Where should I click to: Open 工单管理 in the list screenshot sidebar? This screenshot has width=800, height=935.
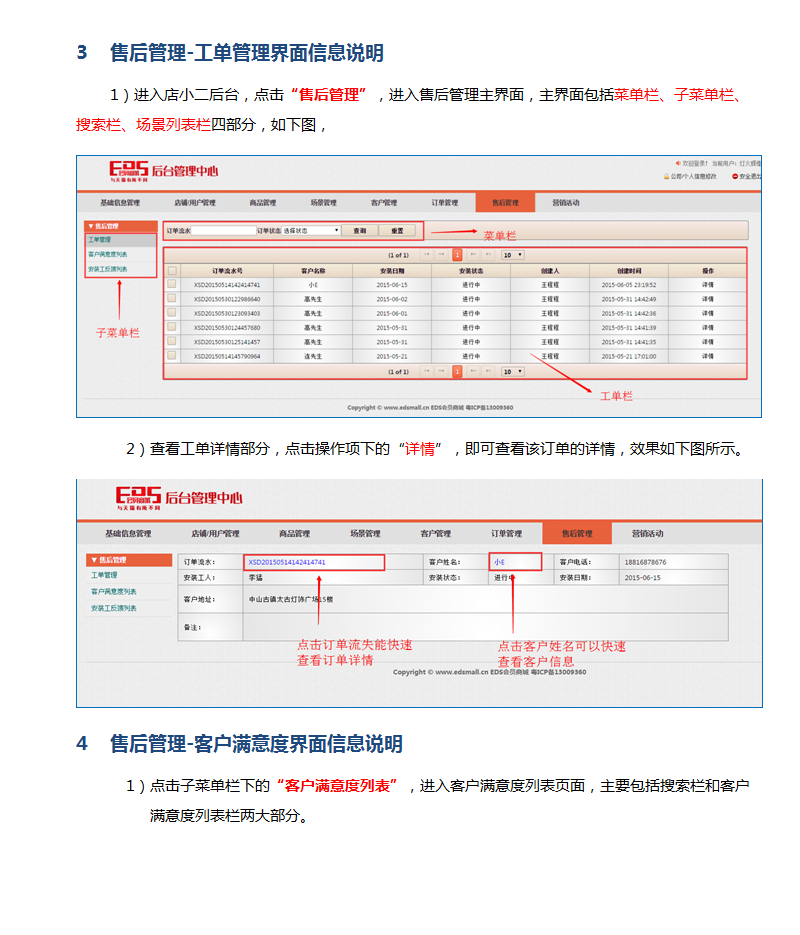tap(100, 240)
